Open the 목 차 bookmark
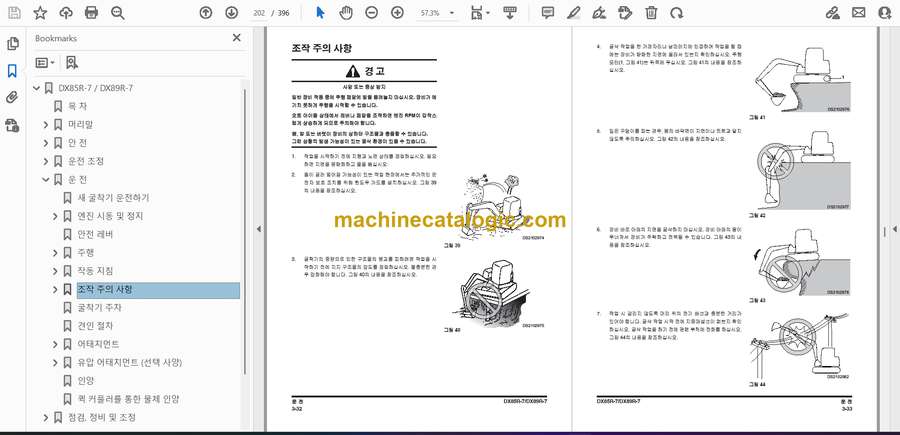The image size is (900, 435). (77, 106)
